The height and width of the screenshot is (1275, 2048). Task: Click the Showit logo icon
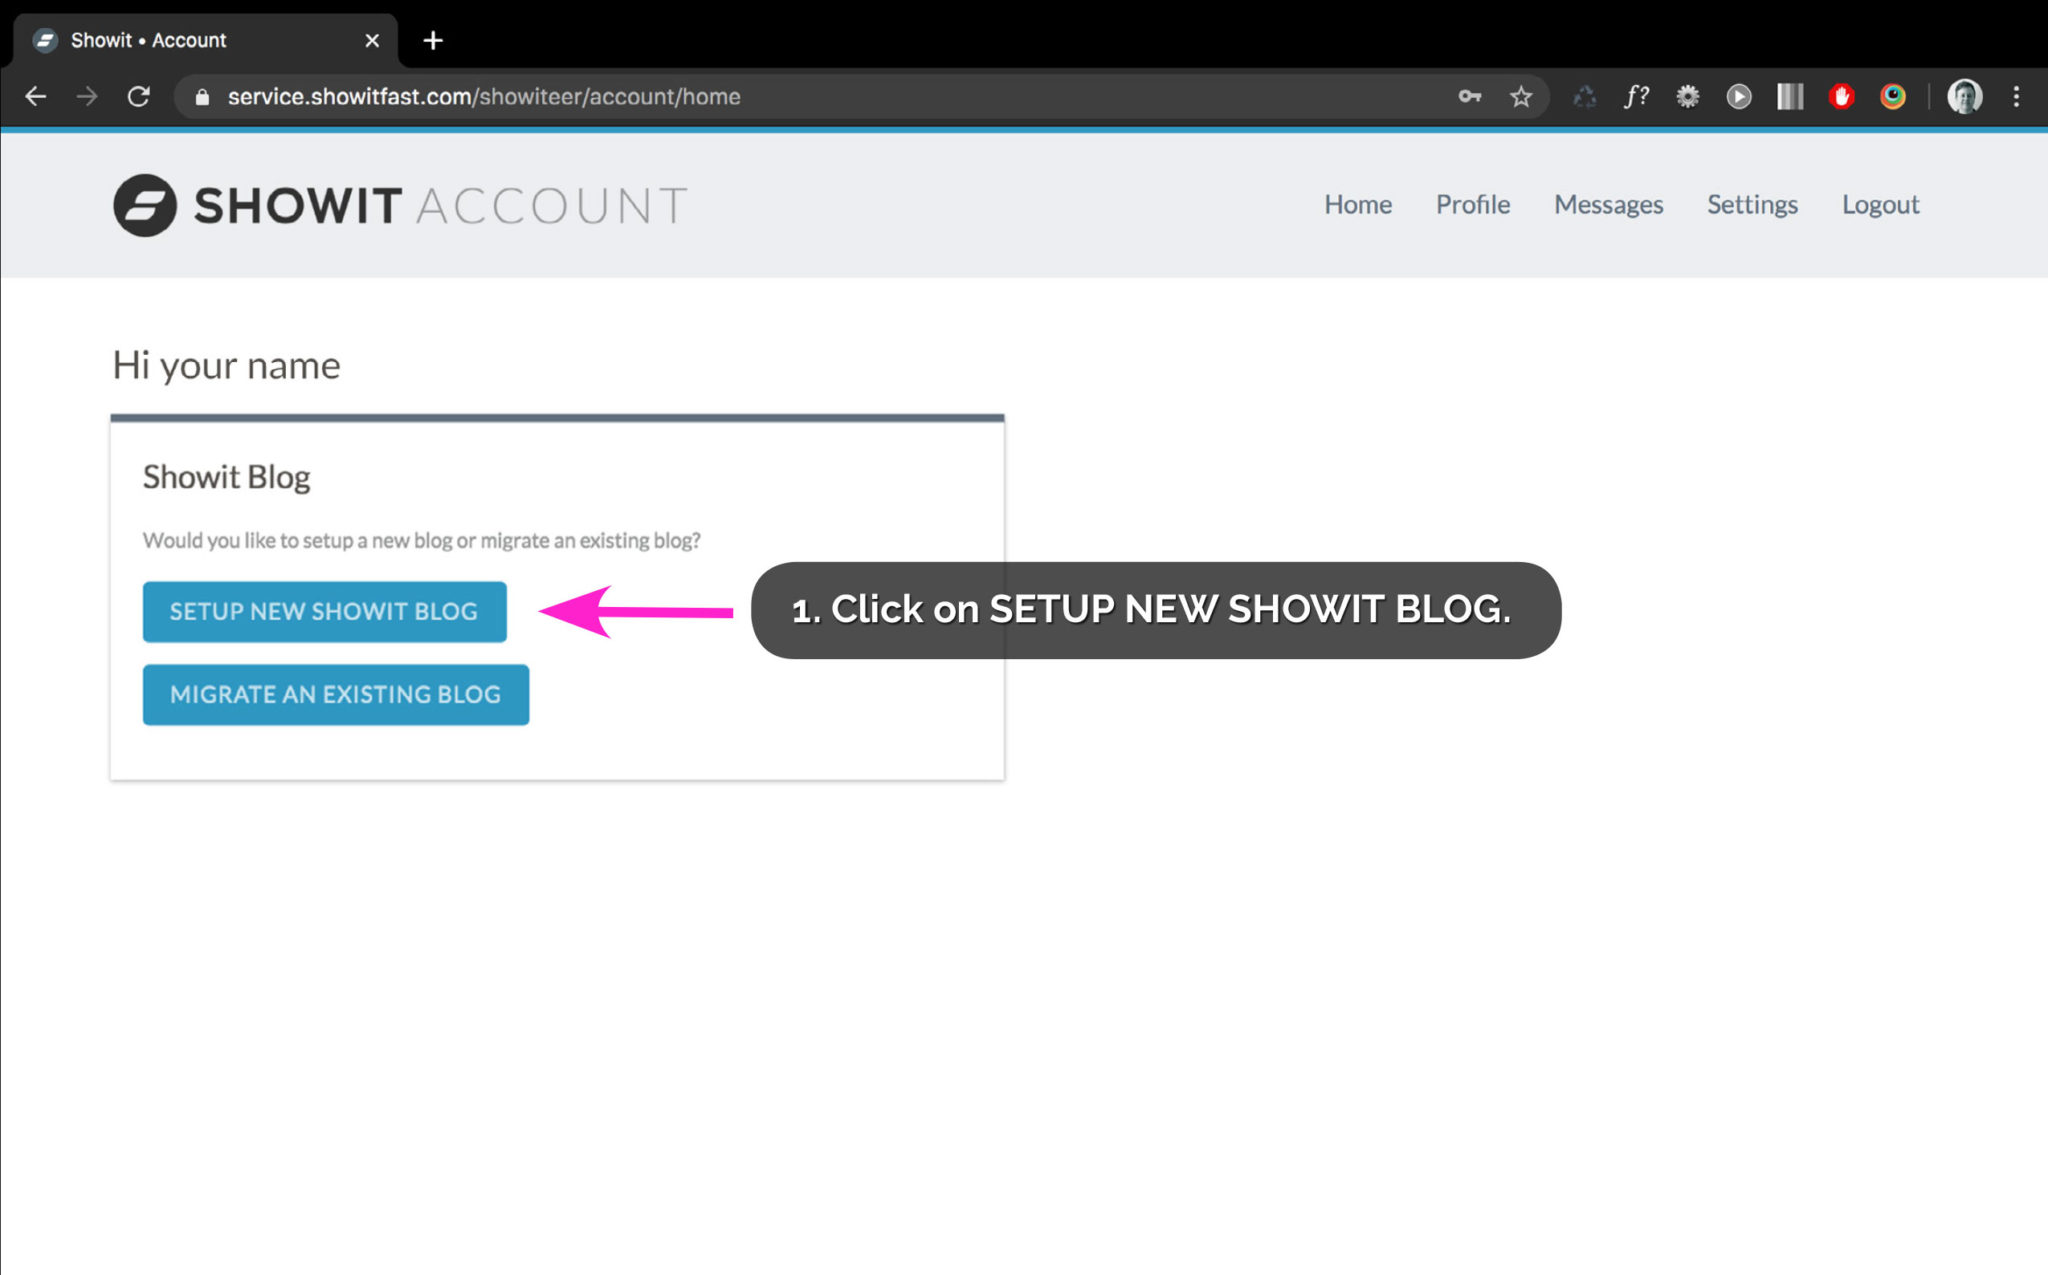pos(146,204)
